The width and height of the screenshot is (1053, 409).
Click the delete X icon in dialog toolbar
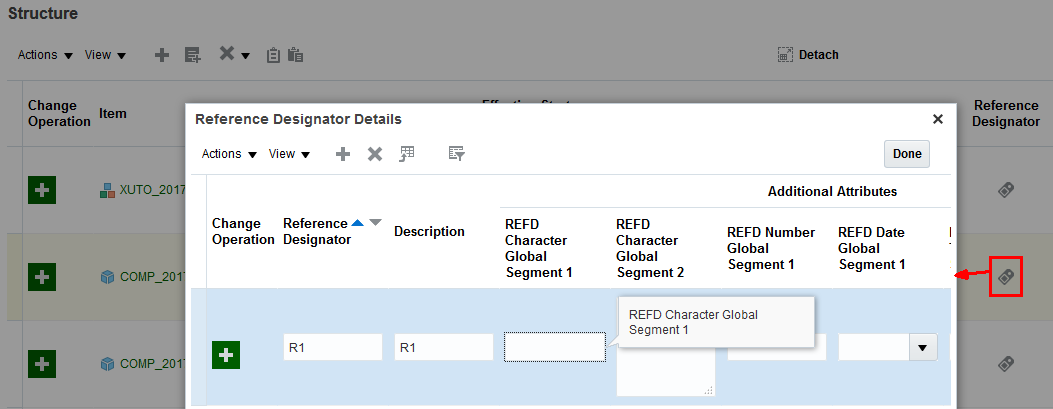(x=375, y=154)
